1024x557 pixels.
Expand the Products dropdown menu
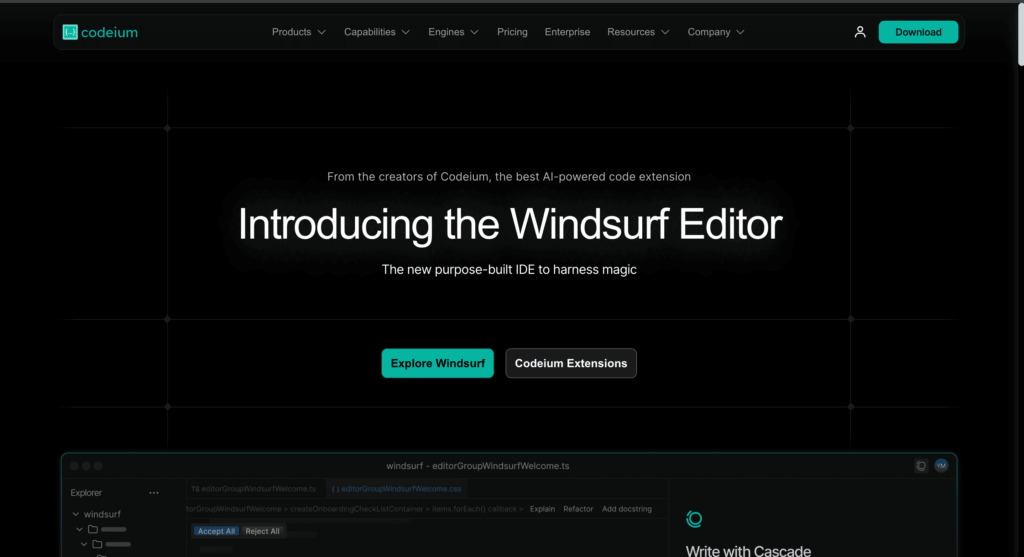coord(299,32)
